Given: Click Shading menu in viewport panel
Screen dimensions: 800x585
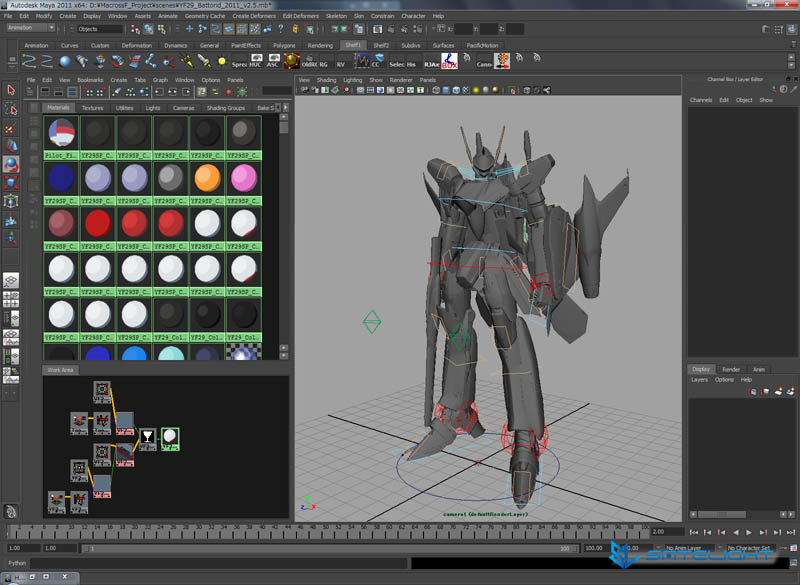Looking at the screenshot, I should pyautogui.click(x=327, y=79).
